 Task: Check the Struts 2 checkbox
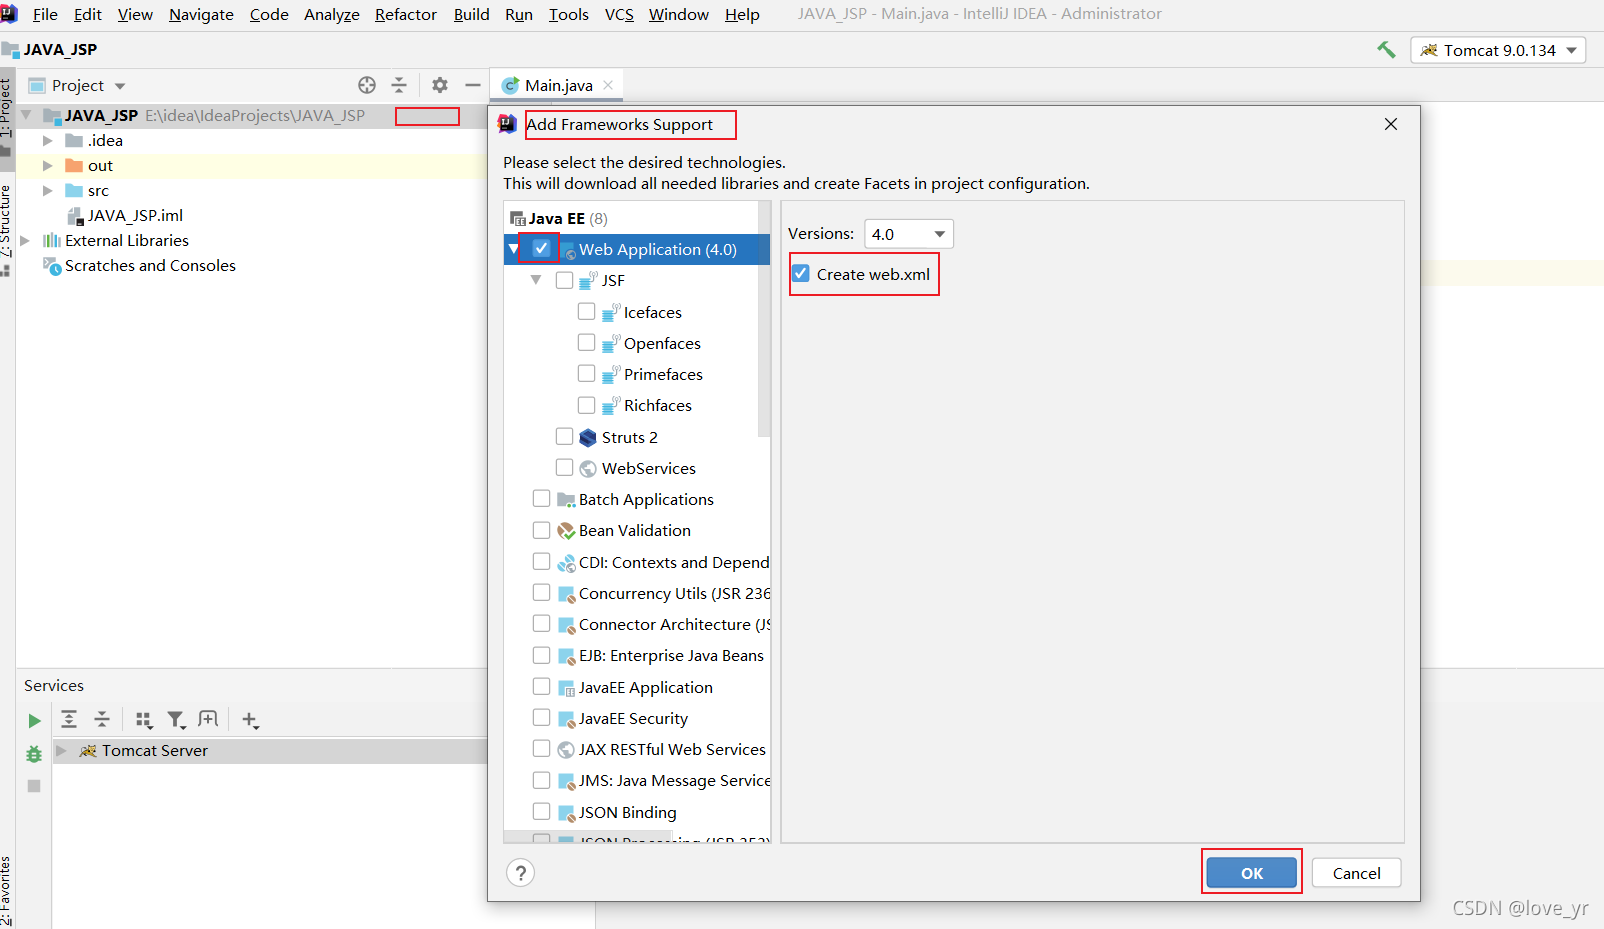[x=565, y=436]
